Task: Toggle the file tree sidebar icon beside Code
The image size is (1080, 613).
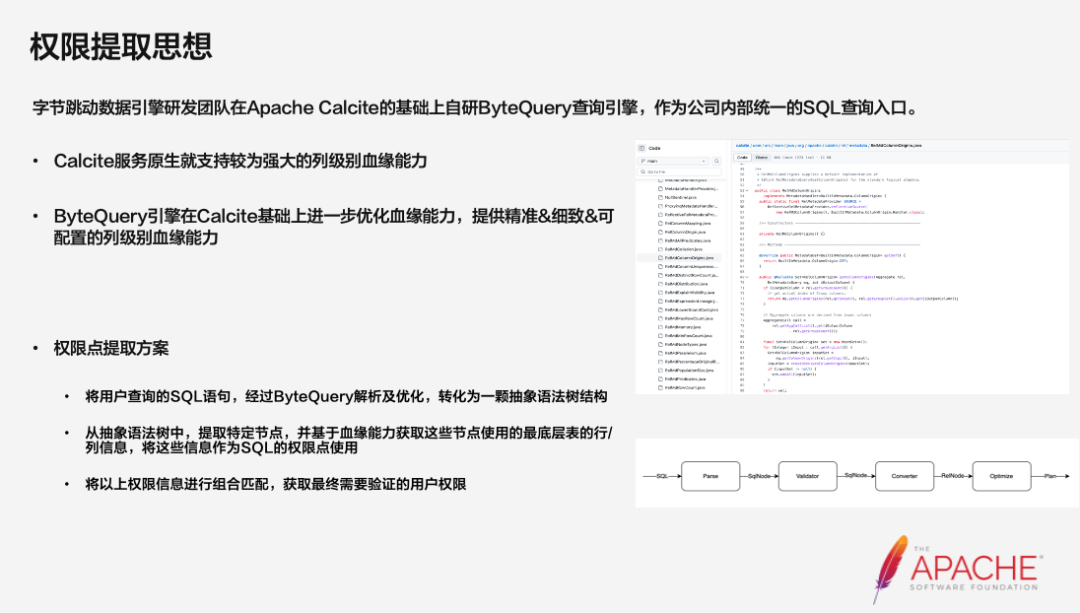Action: (641, 148)
